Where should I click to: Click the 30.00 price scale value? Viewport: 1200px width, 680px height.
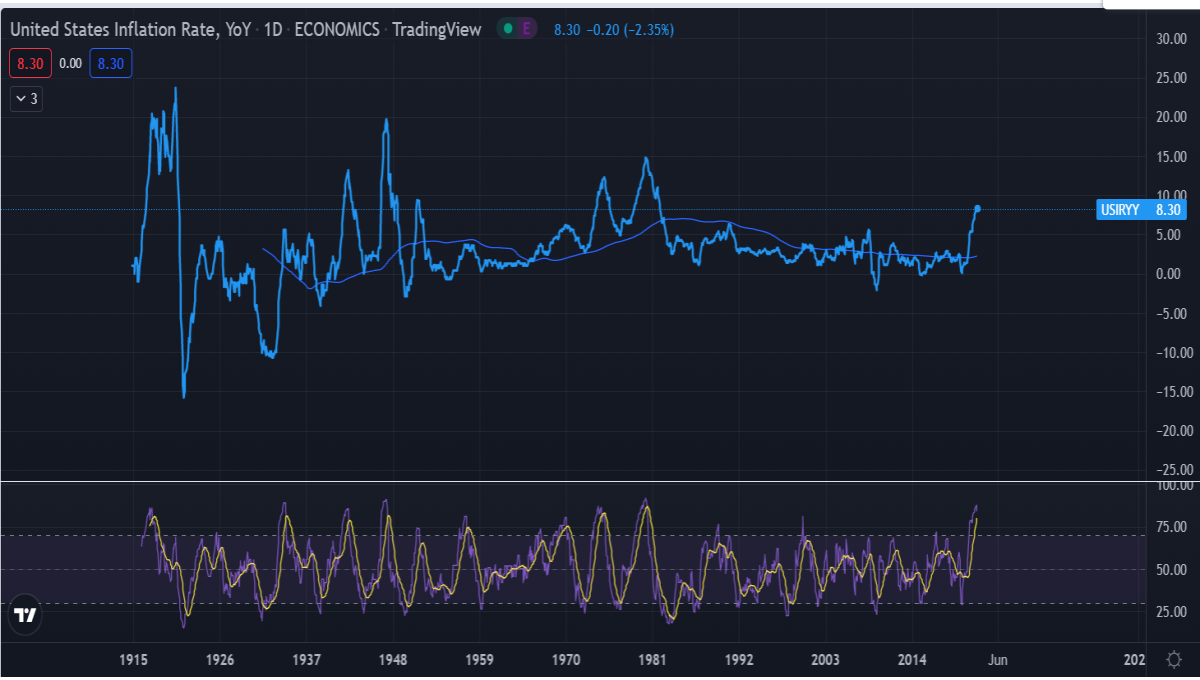1171,39
